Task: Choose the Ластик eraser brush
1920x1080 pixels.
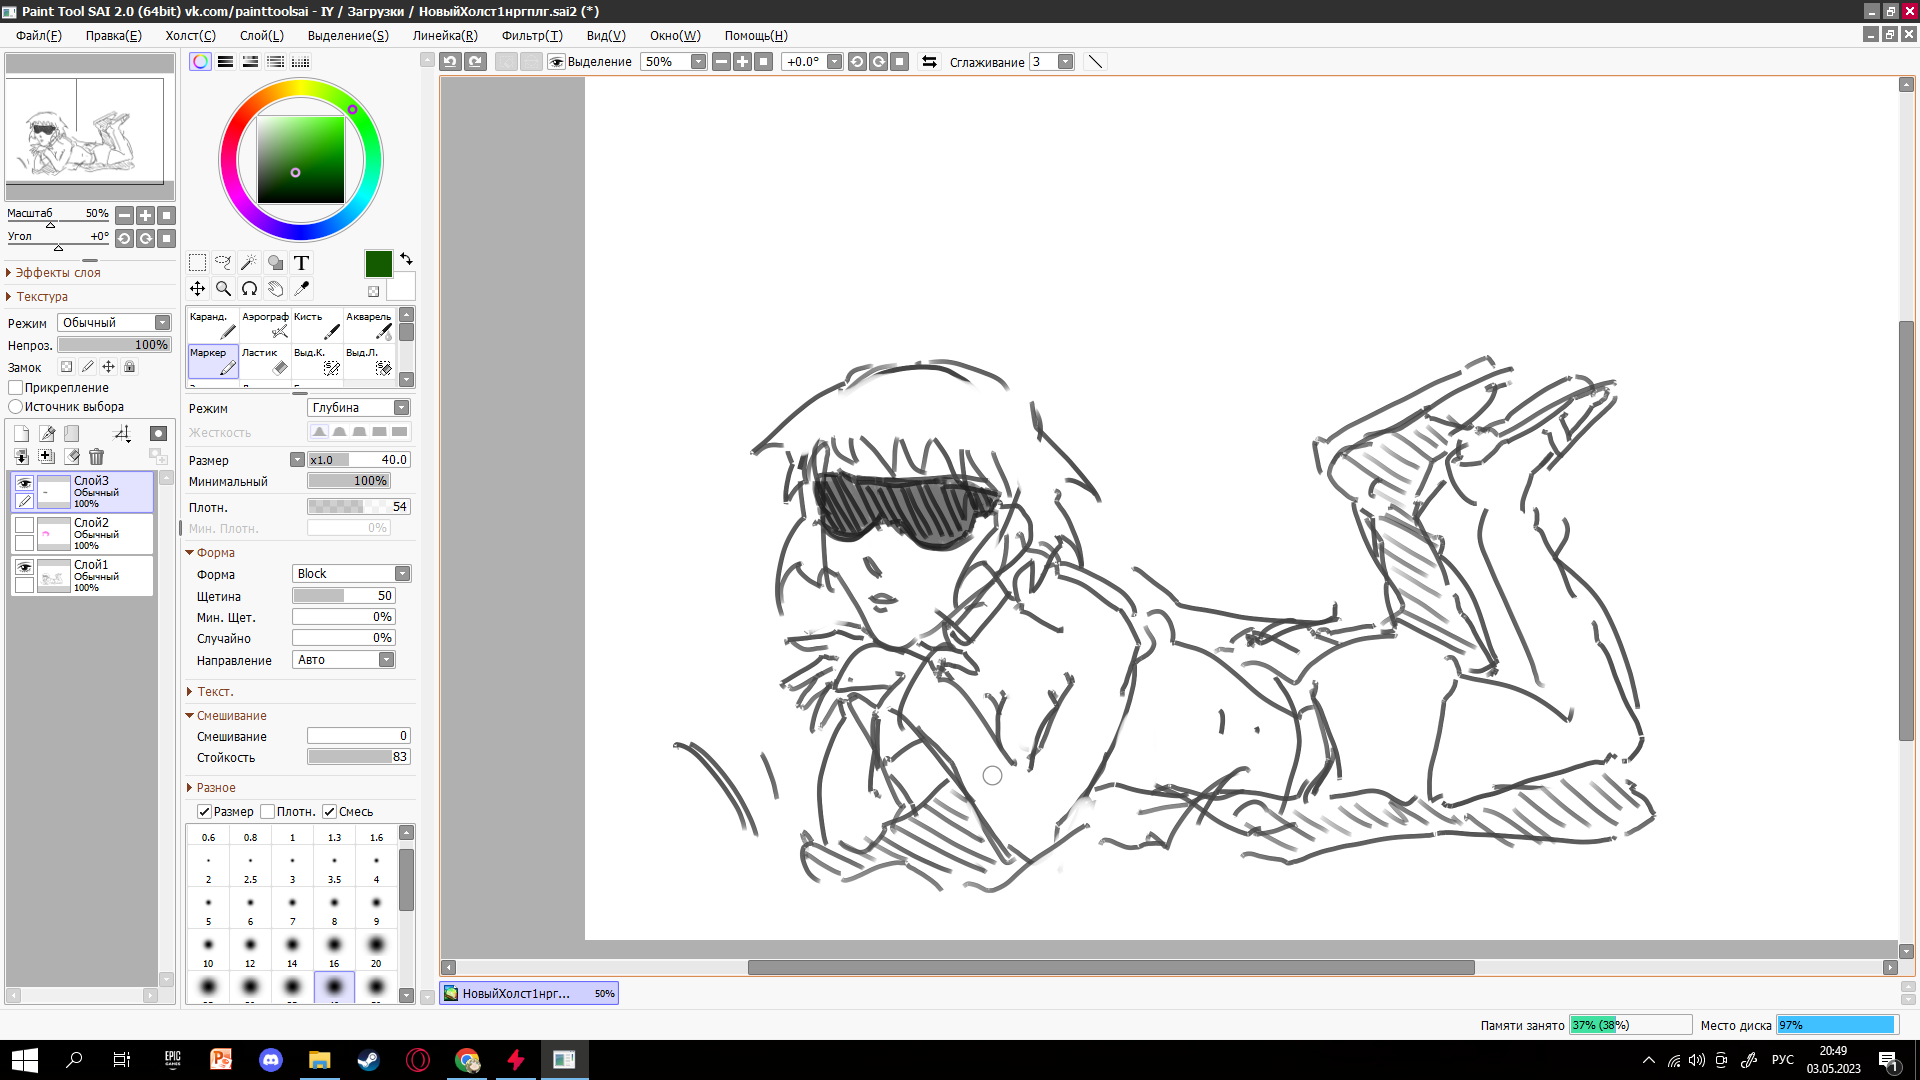Action: tap(265, 361)
